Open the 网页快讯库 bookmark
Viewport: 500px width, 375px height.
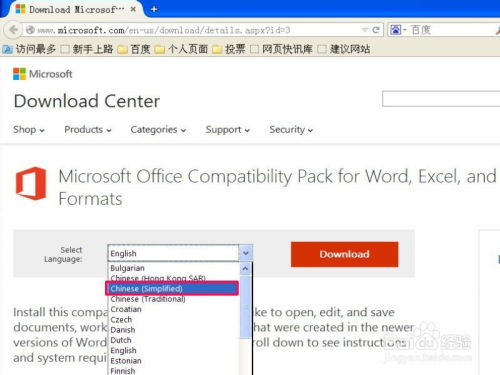[281, 49]
